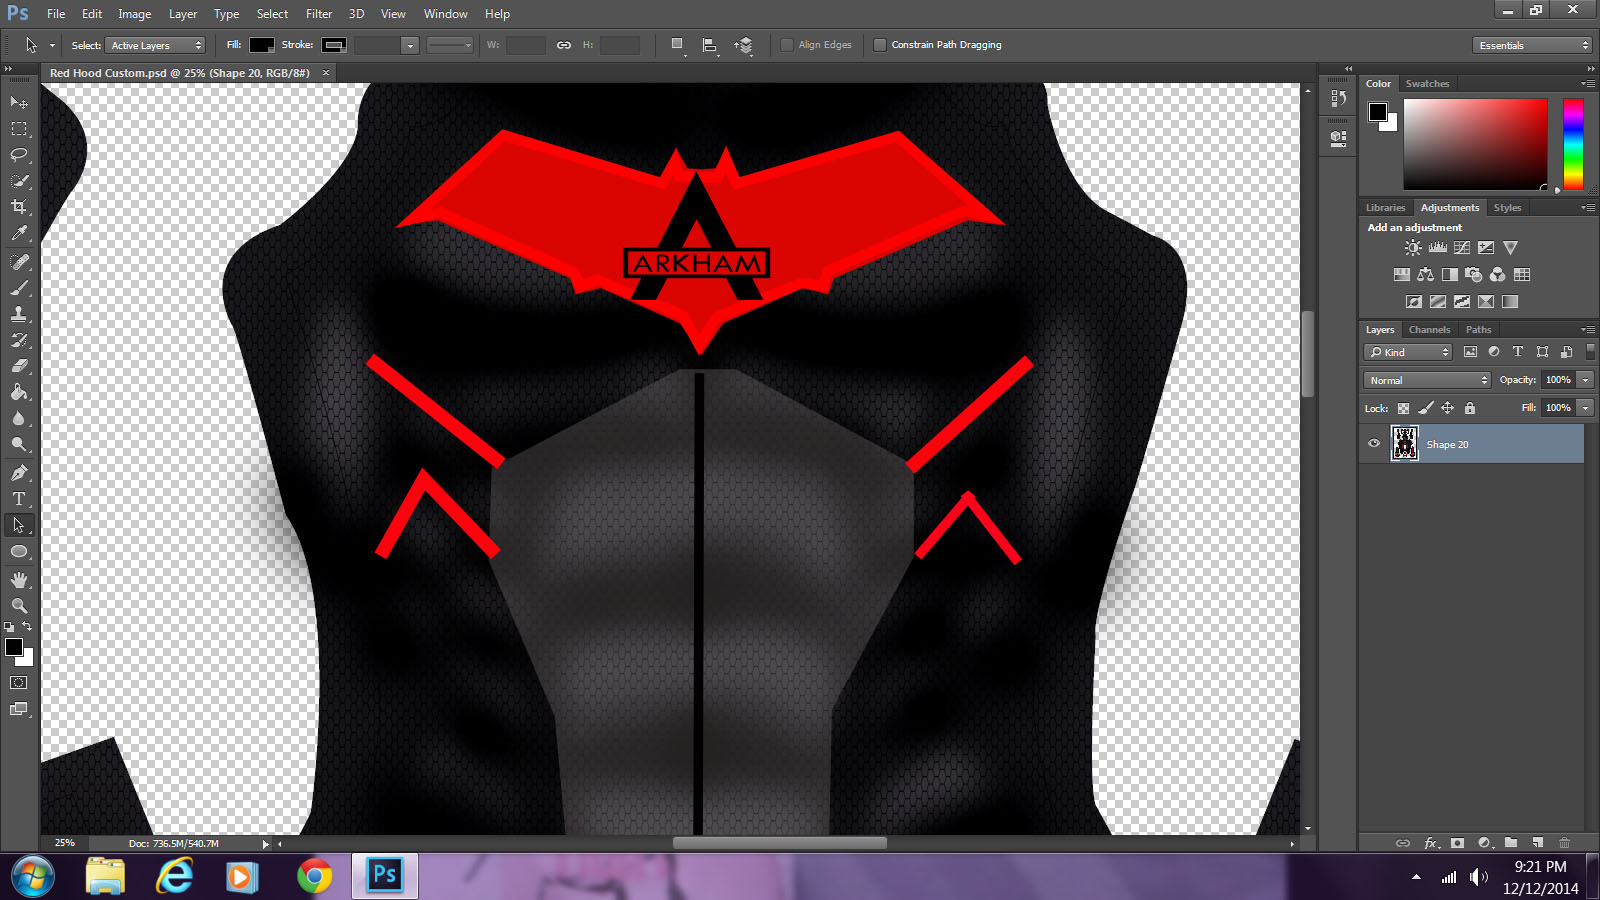Toggle lock image pixels brush icon
The height and width of the screenshot is (900, 1600).
1426,408
